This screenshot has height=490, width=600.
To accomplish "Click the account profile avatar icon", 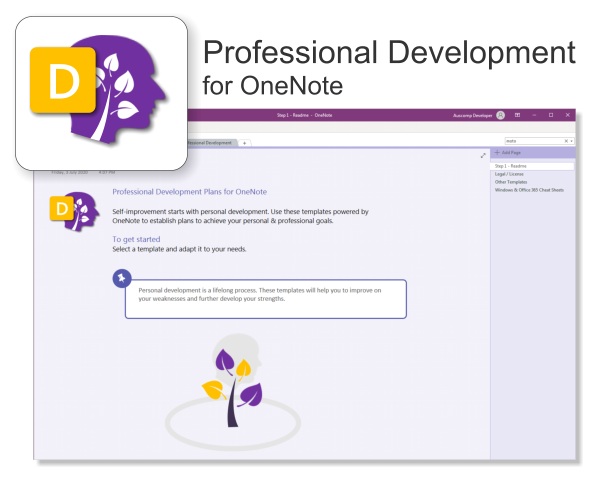I will point(501,115).
